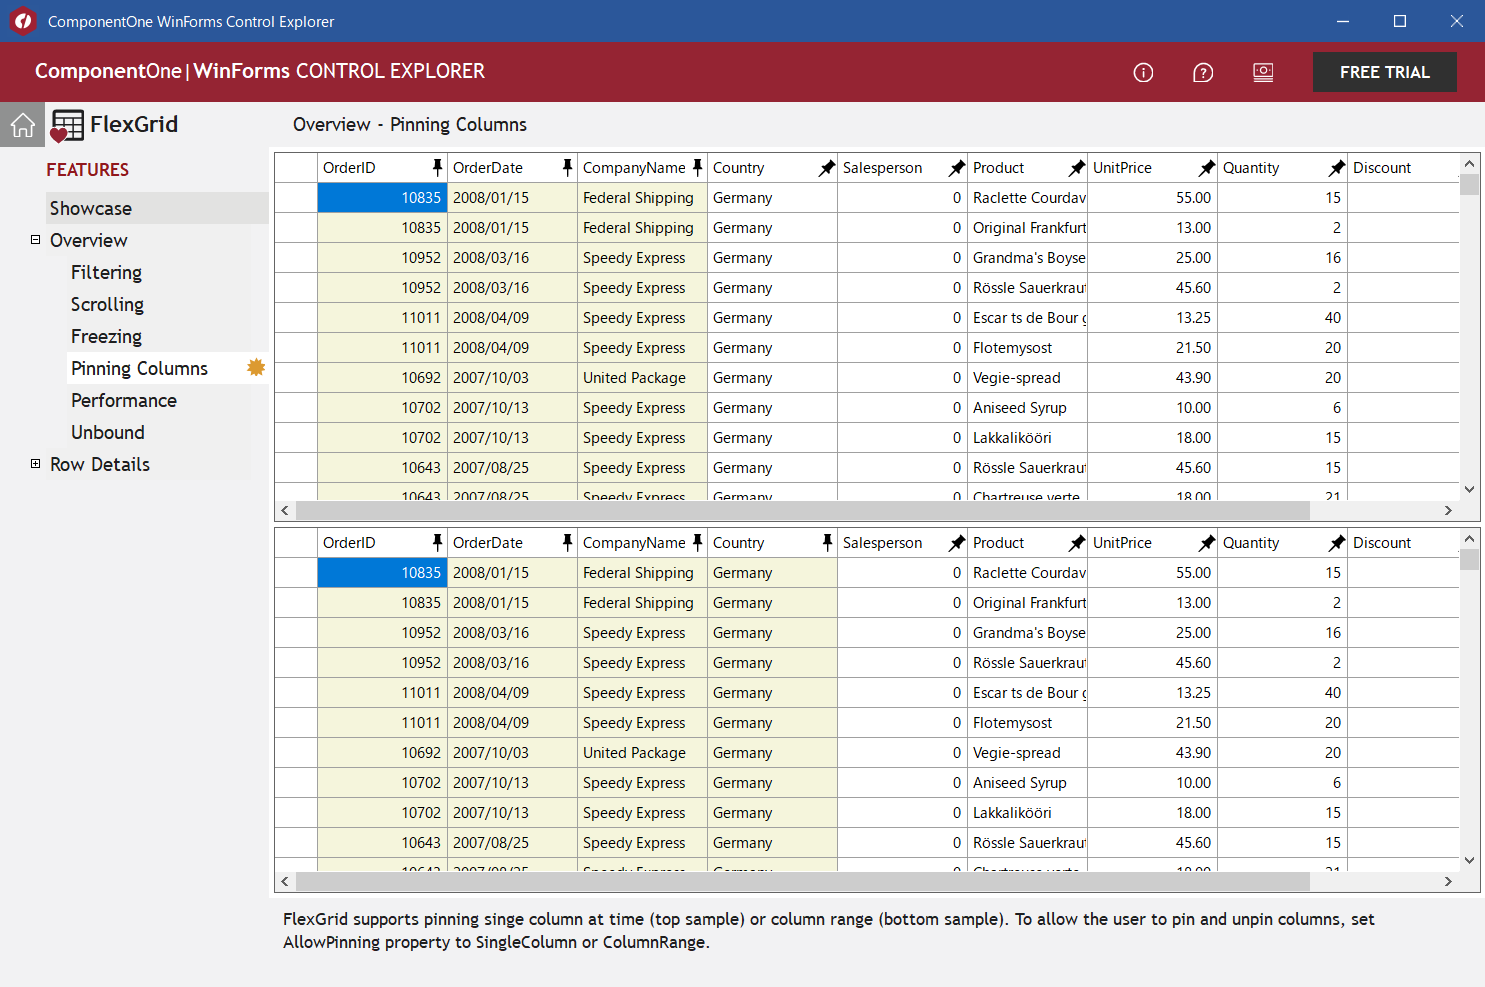This screenshot has width=1485, height=987.
Task: Open the info icon in the header
Action: pos(1143,72)
